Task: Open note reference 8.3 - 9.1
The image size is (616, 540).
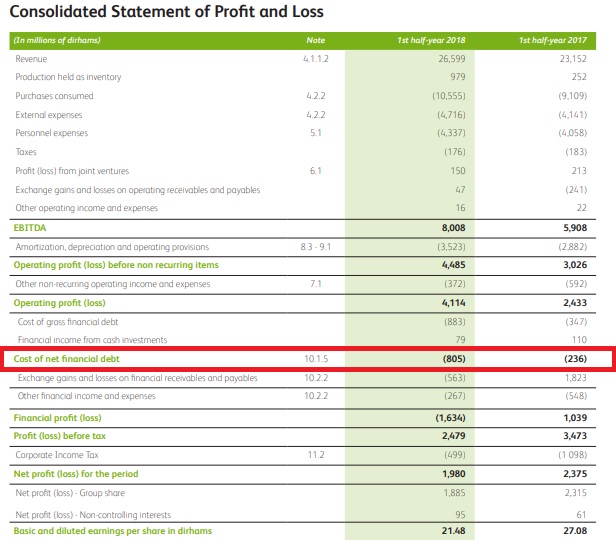Action: point(316,246)
